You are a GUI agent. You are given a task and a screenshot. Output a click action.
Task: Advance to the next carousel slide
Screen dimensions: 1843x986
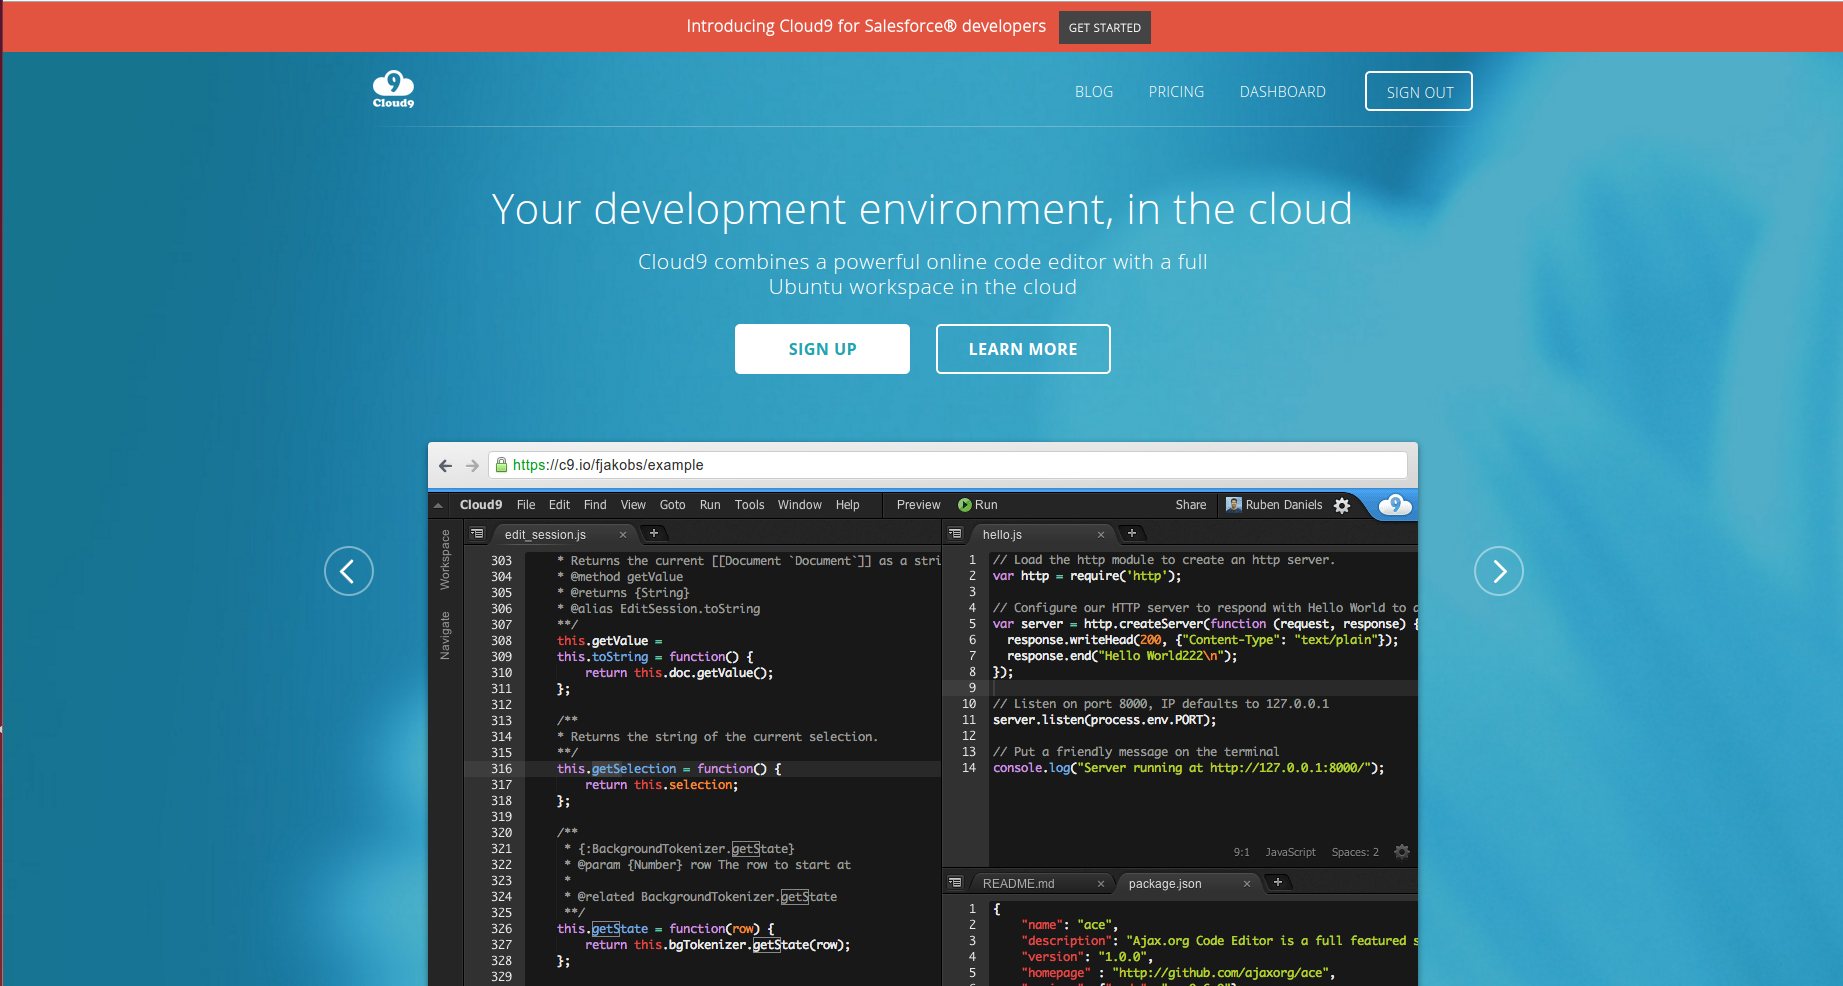tap(1499, 571)
